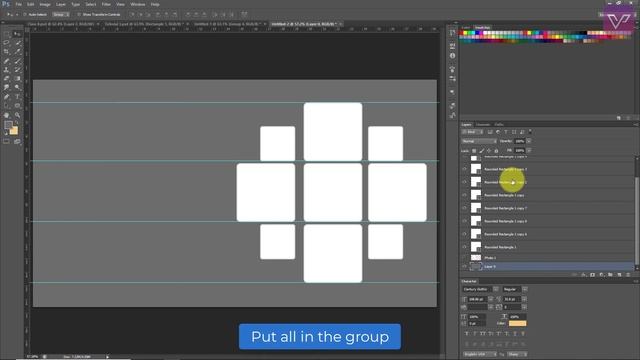Open Auto-Select Group dropdown
Viewport: 640px width, 360px height.
pyautogui.click(x=60, y=14)
